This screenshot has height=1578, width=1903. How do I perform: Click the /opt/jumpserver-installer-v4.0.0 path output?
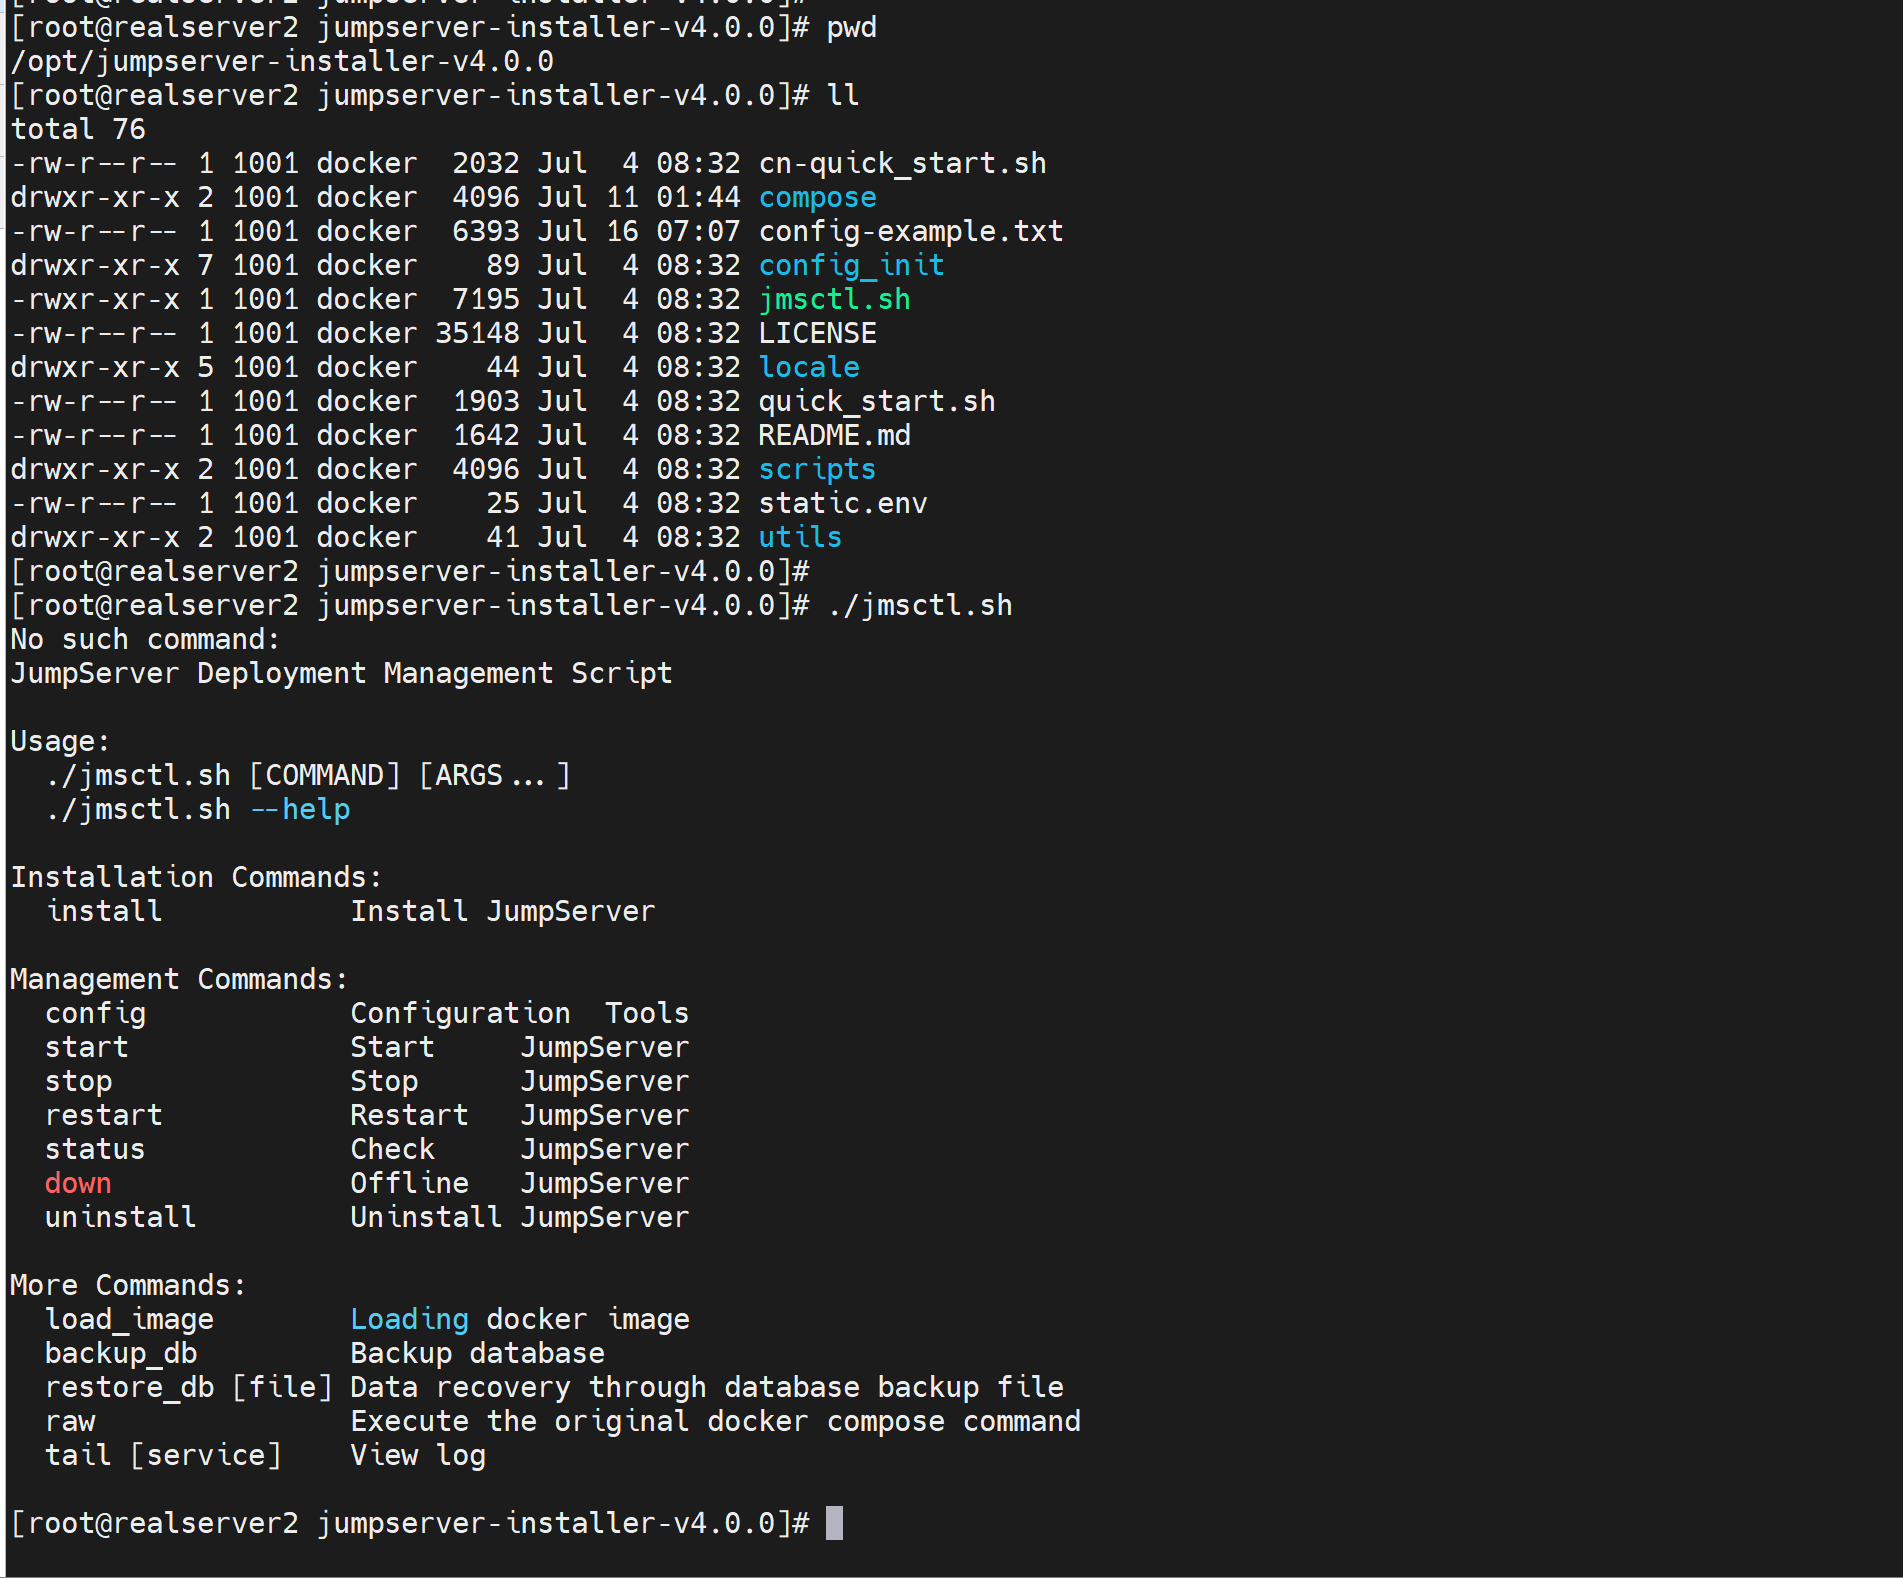pos(282,62)
